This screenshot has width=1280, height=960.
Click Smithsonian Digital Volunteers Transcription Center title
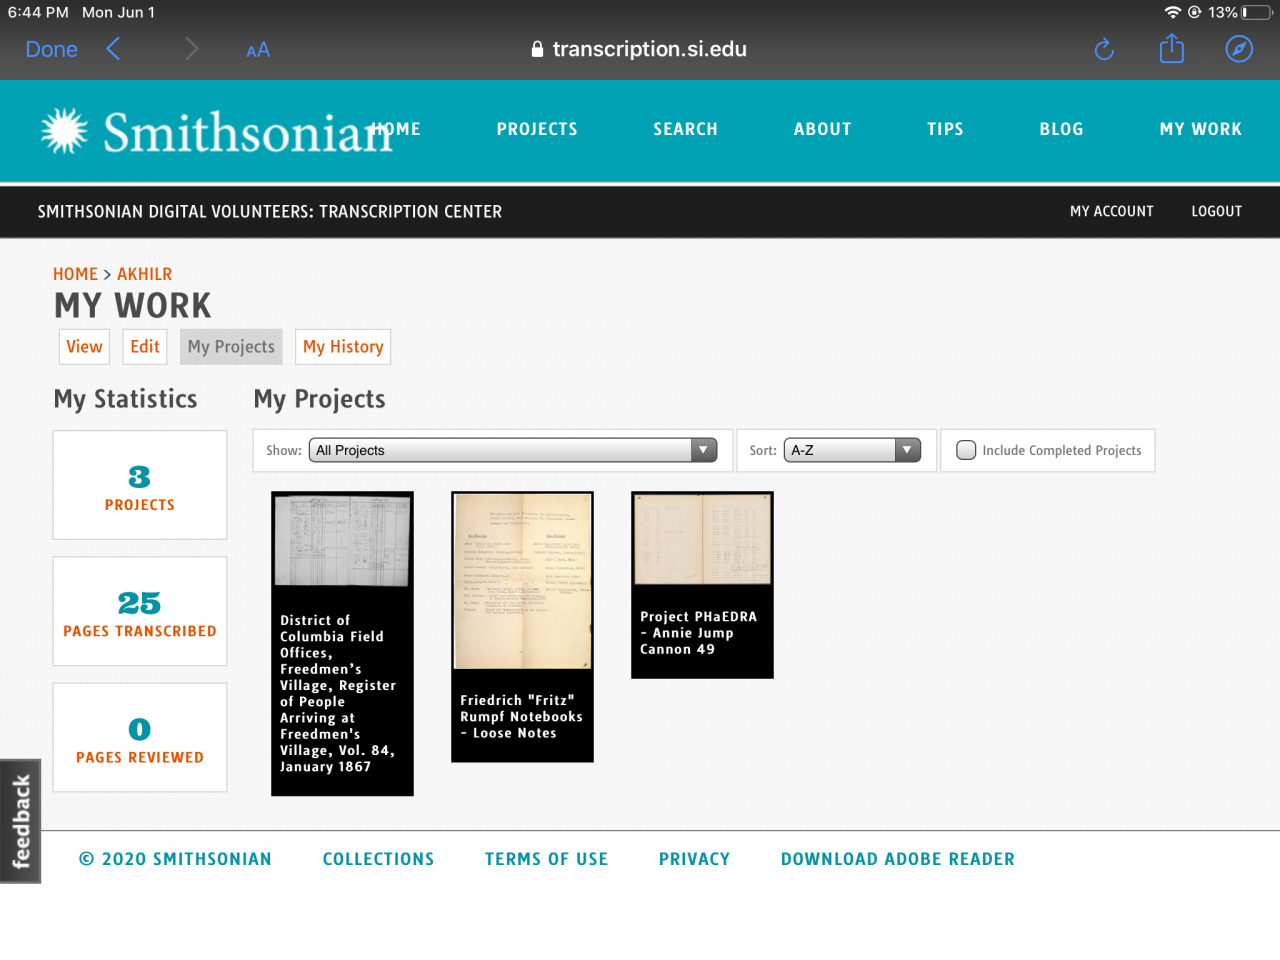270,211
